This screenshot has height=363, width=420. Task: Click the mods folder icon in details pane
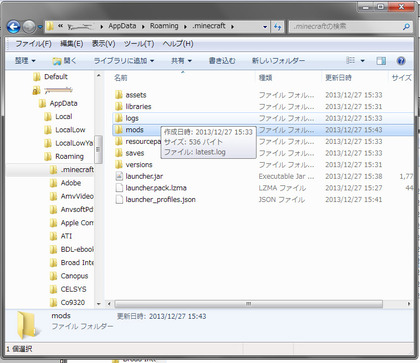click(x=28, y=325)
